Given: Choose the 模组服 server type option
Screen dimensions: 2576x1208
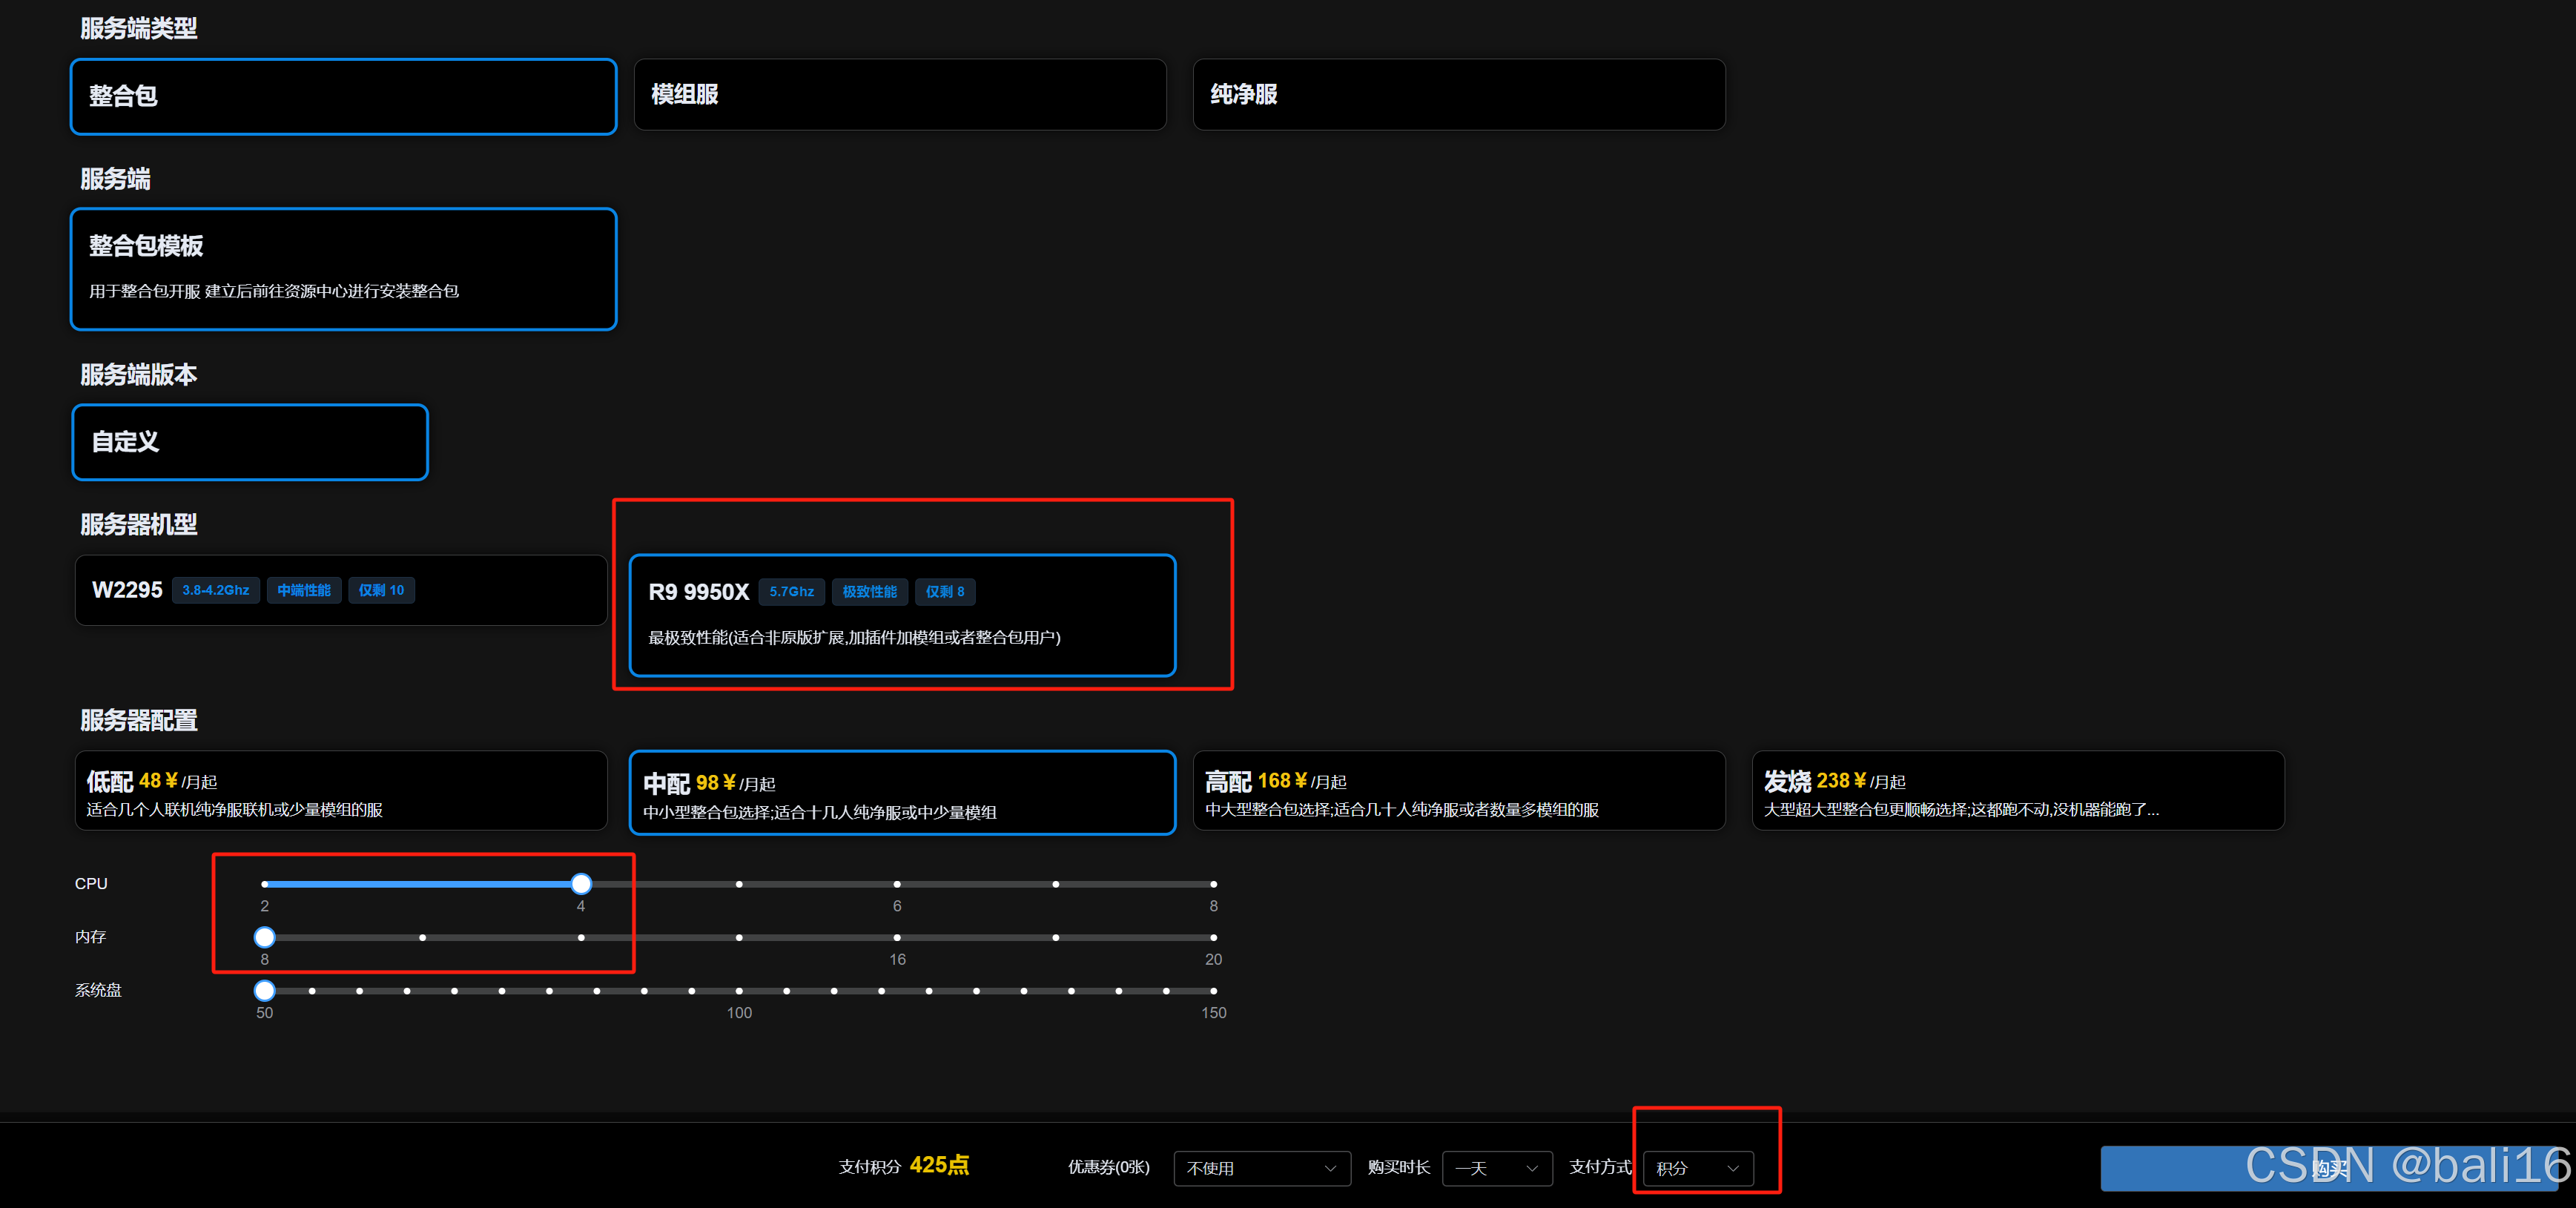Looking at the screenshot, I should pyautogui.click(x=899, y=95).
